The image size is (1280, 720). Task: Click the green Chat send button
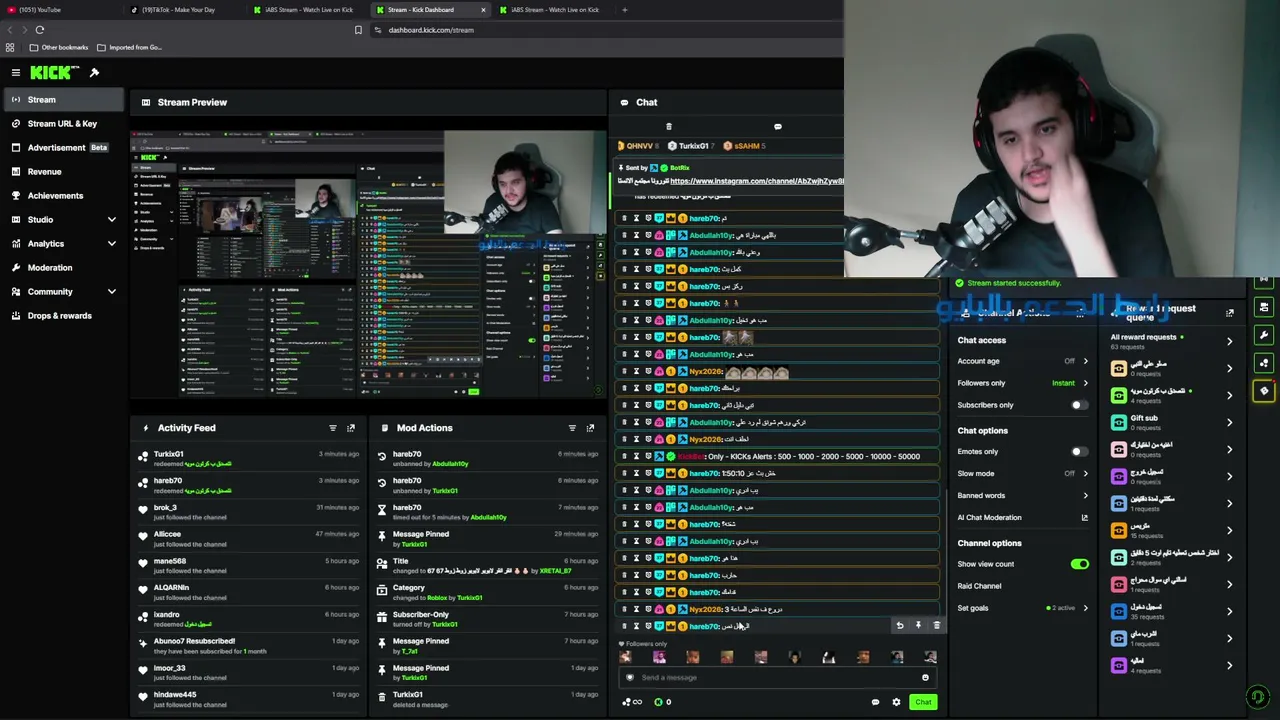click(x=923, y=702)
